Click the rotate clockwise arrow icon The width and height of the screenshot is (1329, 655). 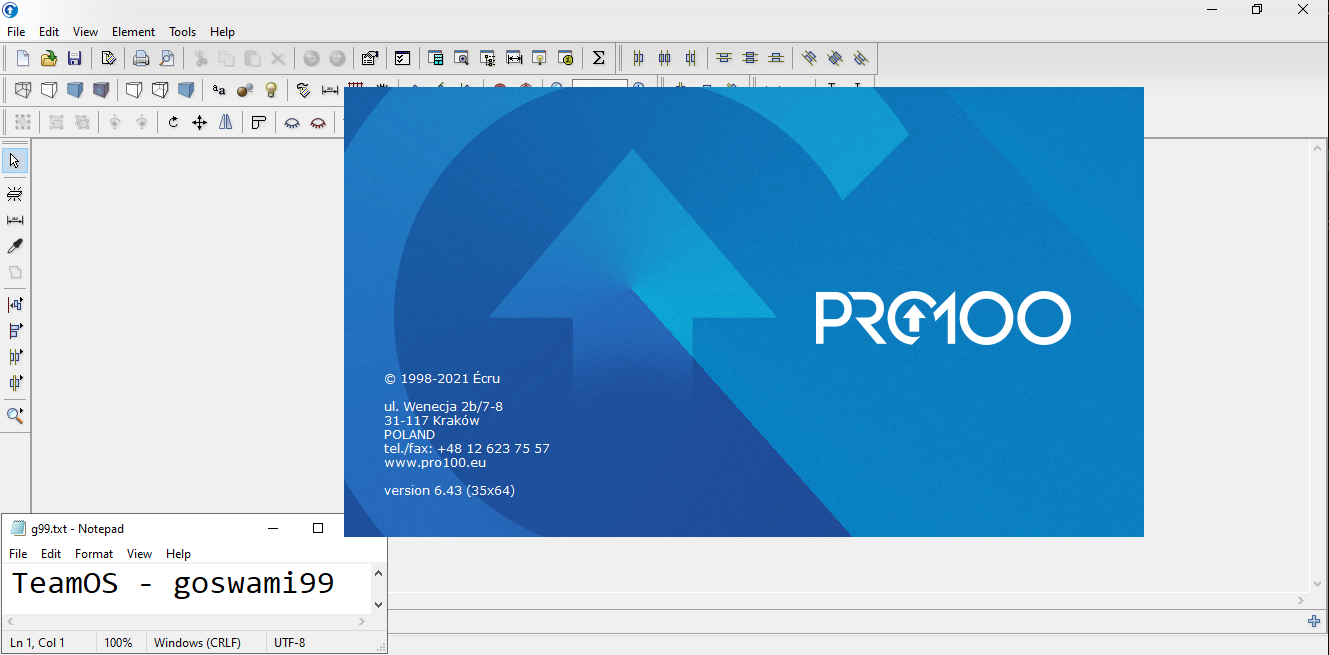[173, 122]
